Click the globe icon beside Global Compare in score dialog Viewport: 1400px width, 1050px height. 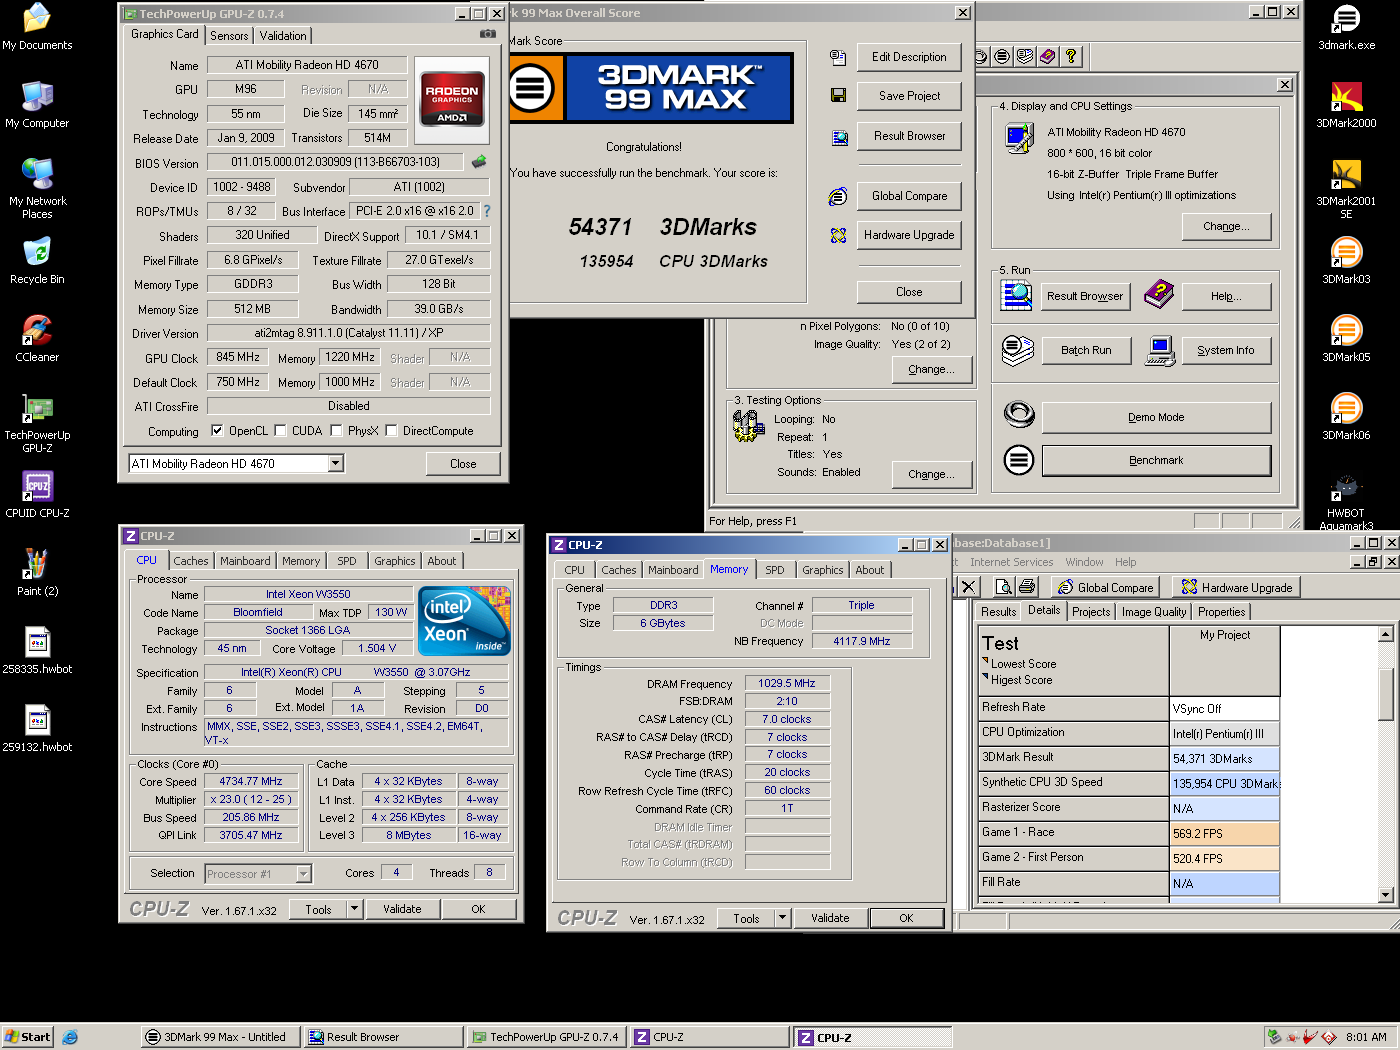pyautogui.click(x=838, y=196)
